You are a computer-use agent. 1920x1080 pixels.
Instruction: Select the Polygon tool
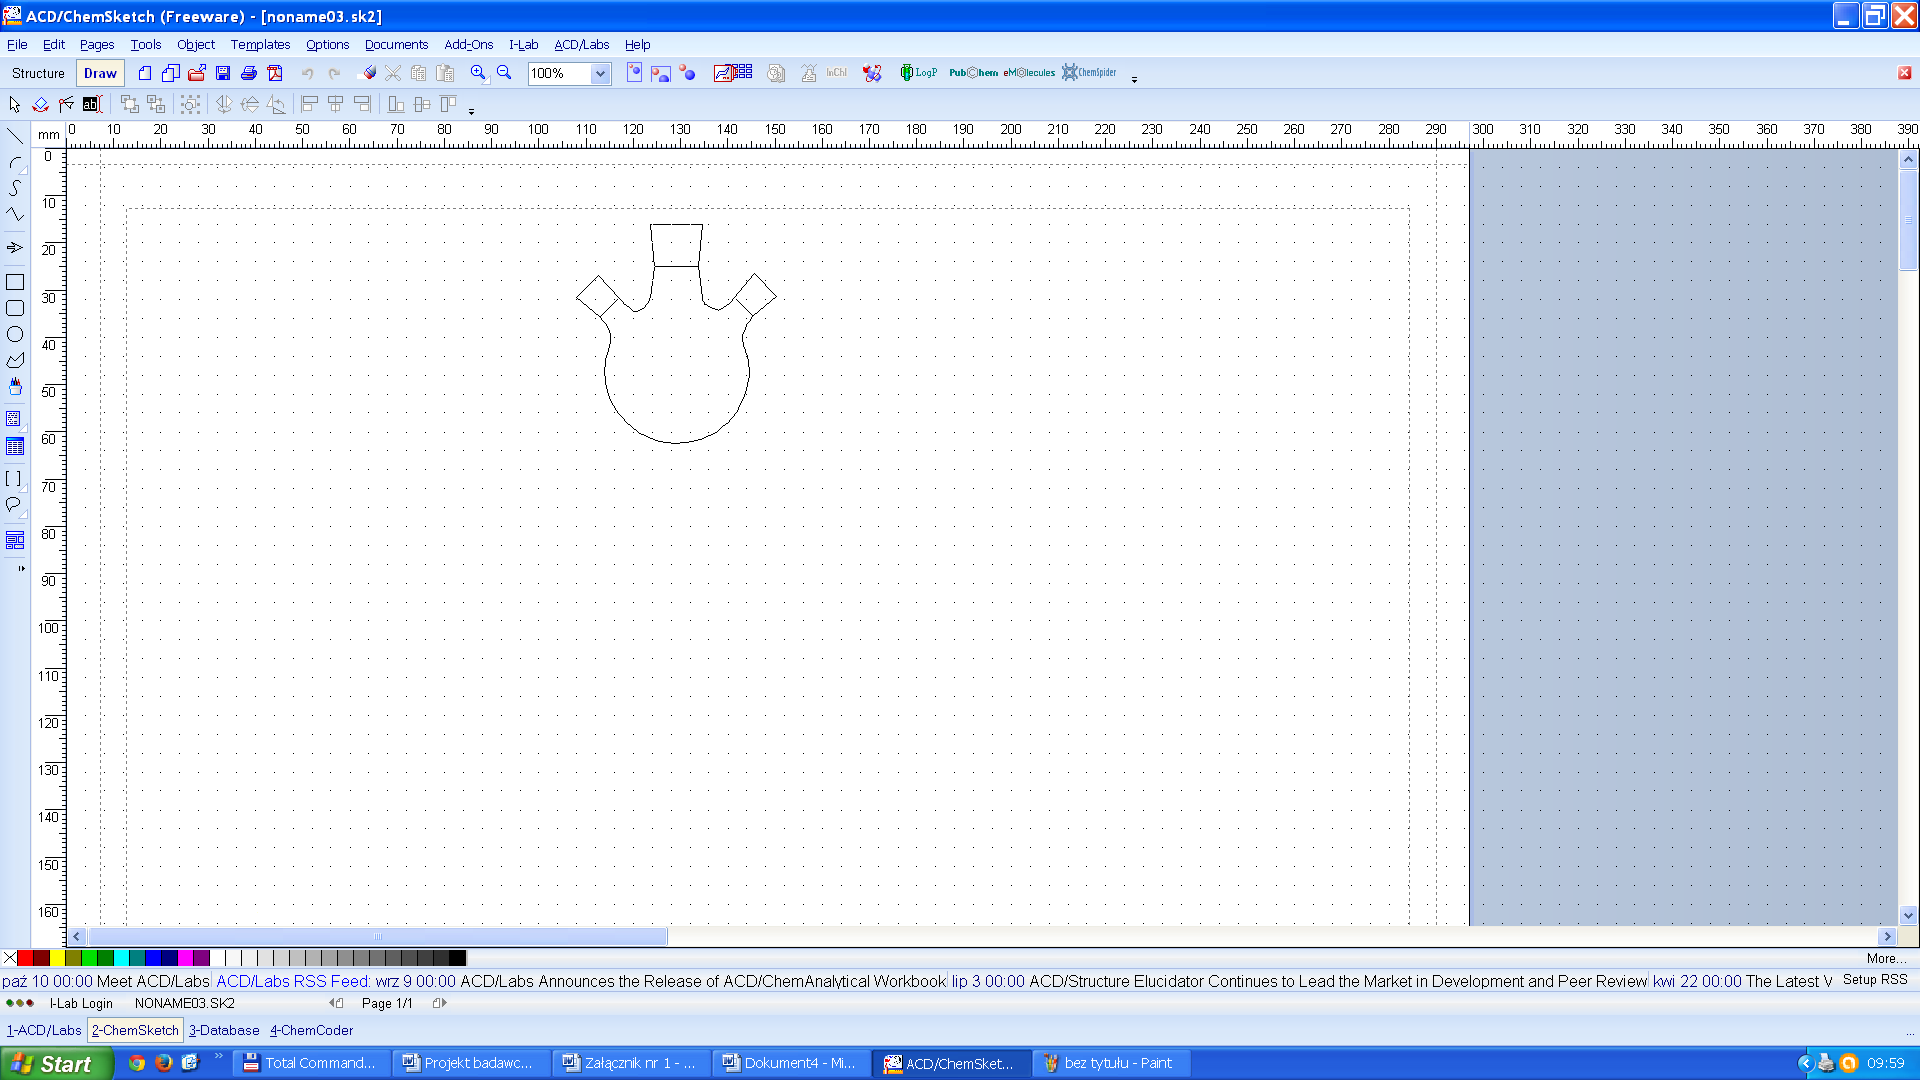point(15,360)
